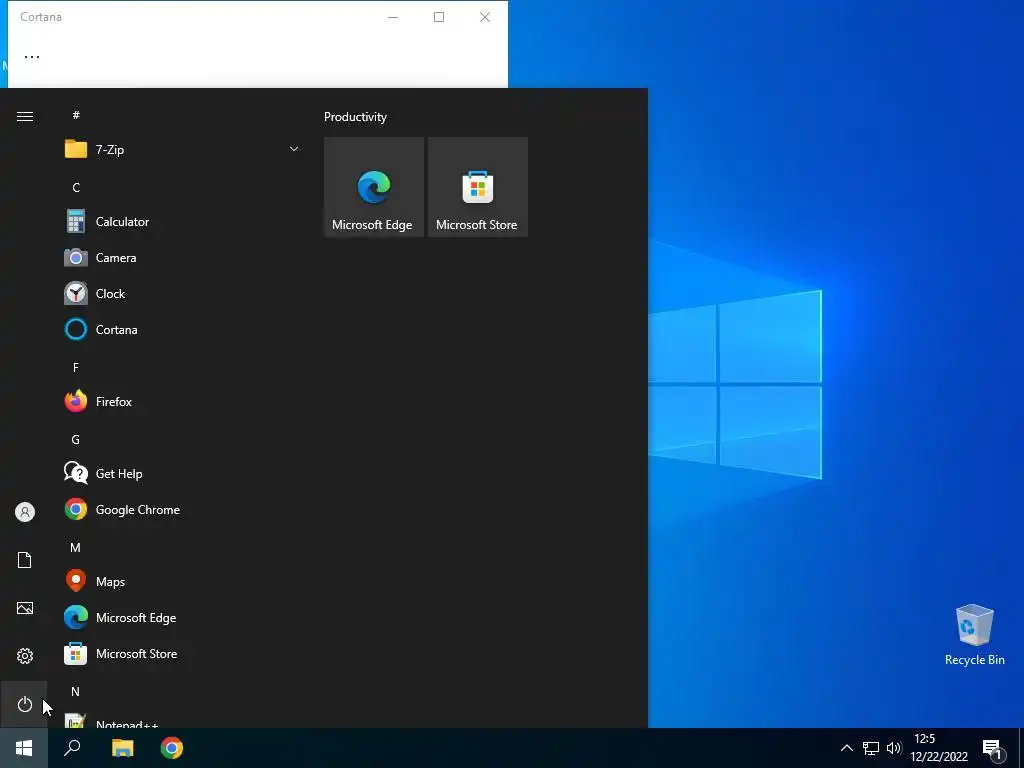This screenshot has width=1024, height=768.
Task: Click the F letter group header
Action: tap(76, 368)
